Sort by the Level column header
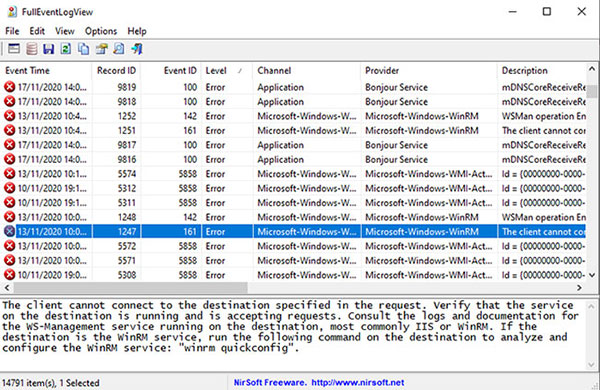 (227, 70)
